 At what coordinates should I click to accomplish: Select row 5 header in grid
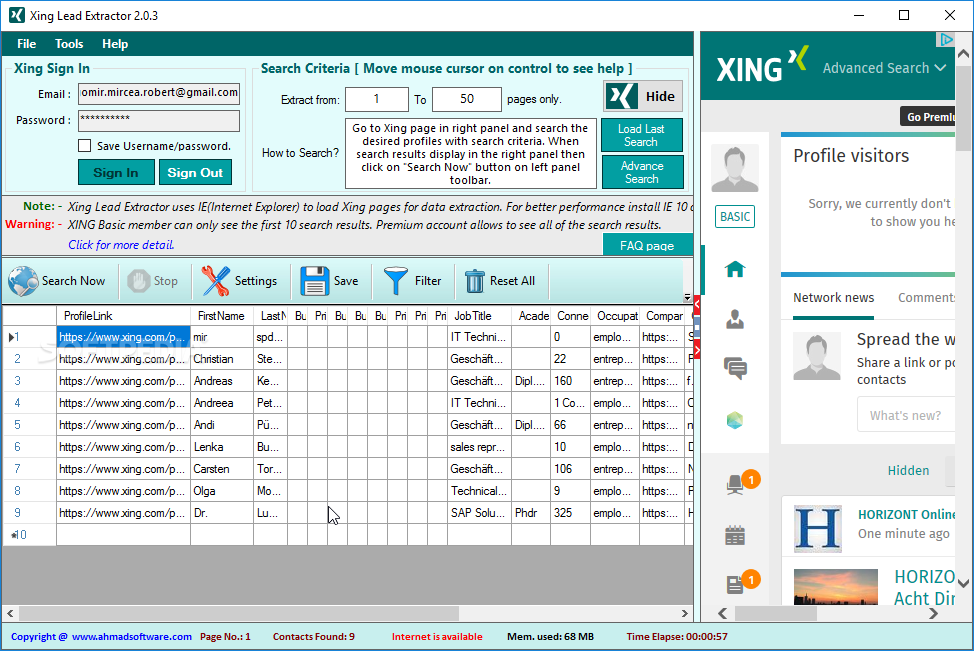(29, 425)
